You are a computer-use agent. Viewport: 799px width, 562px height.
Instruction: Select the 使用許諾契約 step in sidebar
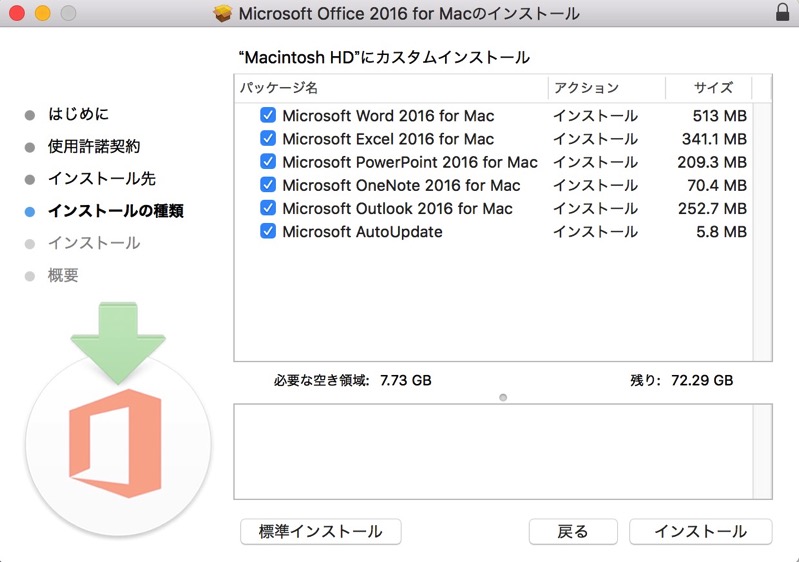click(94, 147)
